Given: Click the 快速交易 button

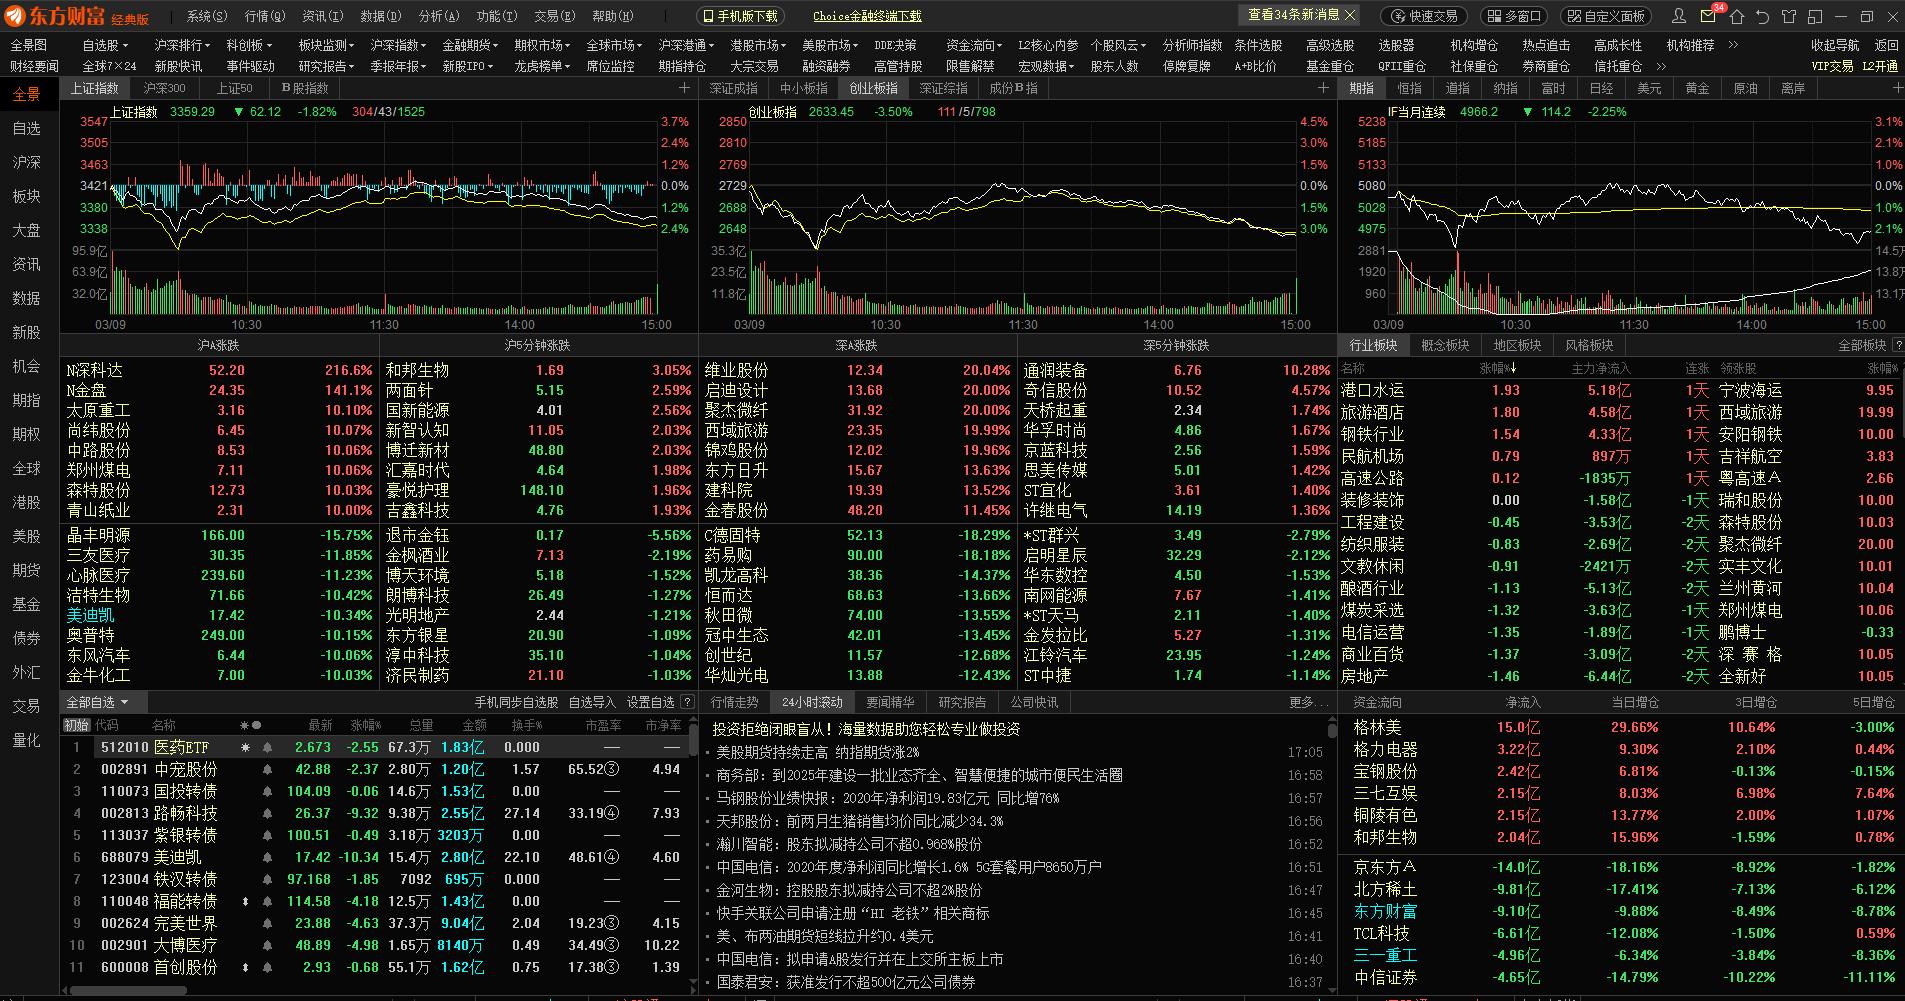Looking at the screenshot, I should pyautogui.click(x=1424, y=16).
